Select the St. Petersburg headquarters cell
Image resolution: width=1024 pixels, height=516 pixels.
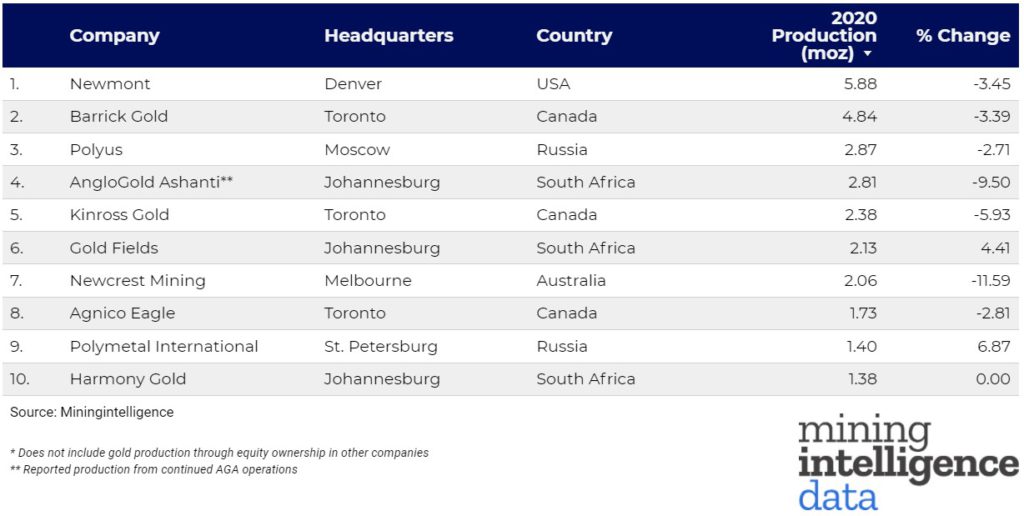(x=381, y=346)
